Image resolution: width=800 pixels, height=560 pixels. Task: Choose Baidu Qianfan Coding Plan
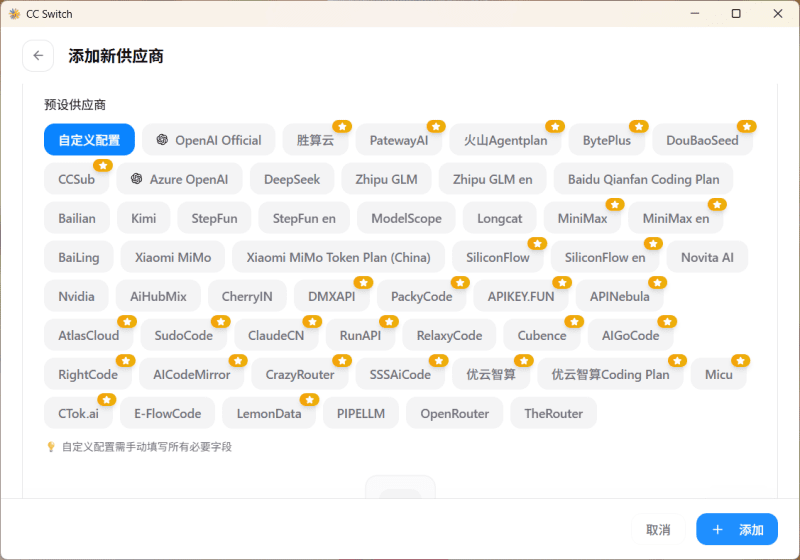643,179
